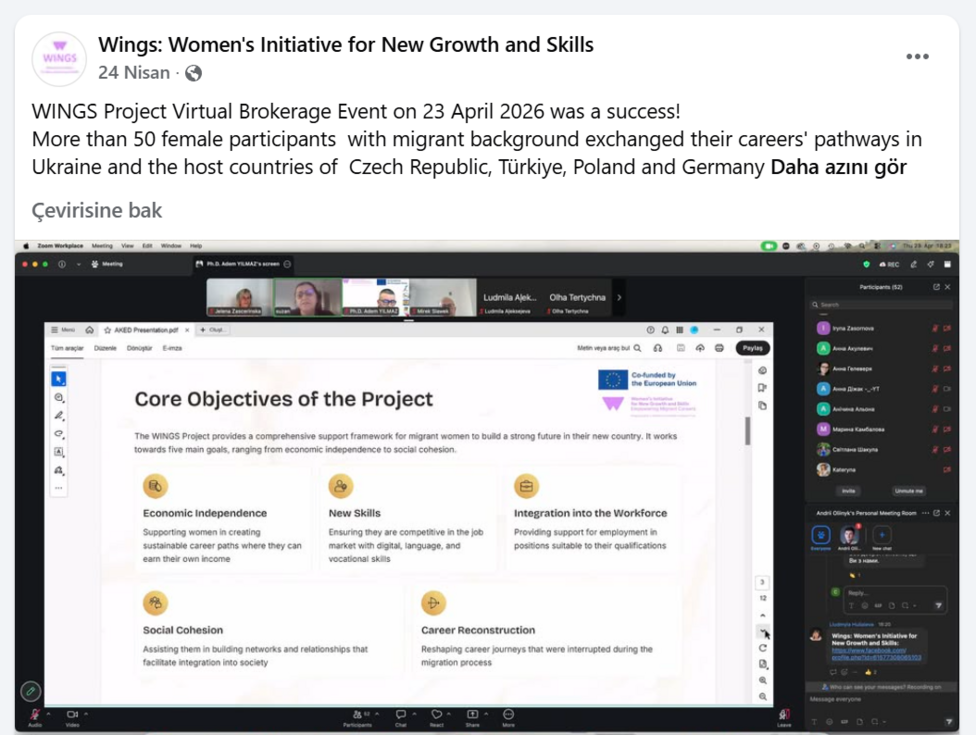976x735 pixels.
Task: Open the Zoom Workplace menu
Action: point(60,246)
